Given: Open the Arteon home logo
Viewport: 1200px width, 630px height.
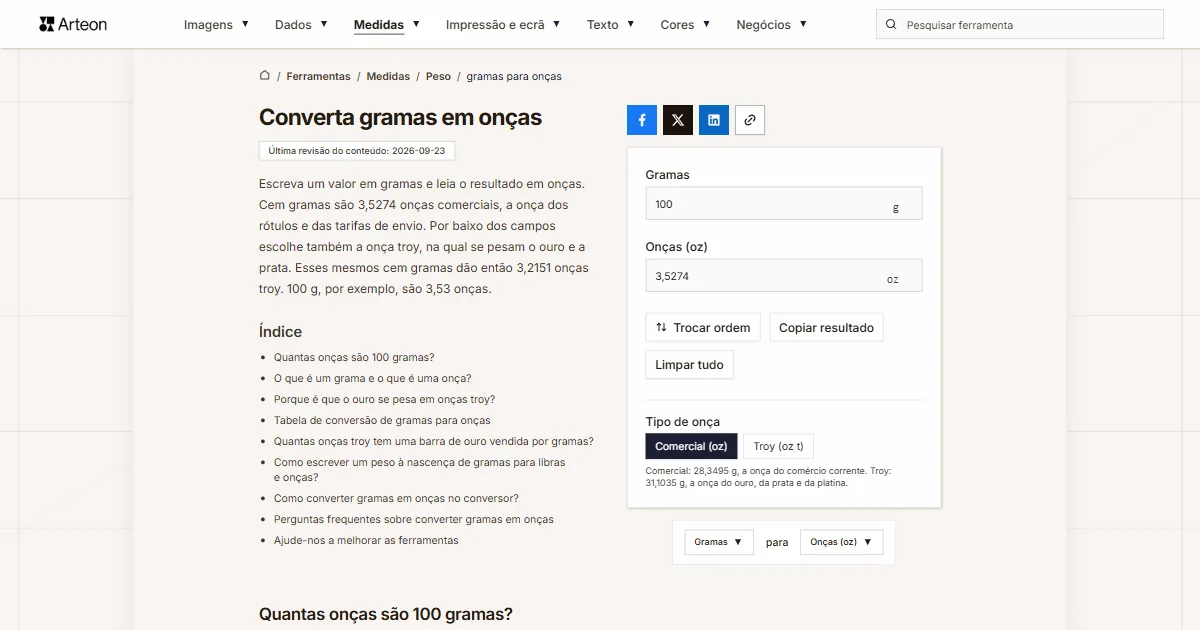Looking at the screenshot, I should click(73, 24).
